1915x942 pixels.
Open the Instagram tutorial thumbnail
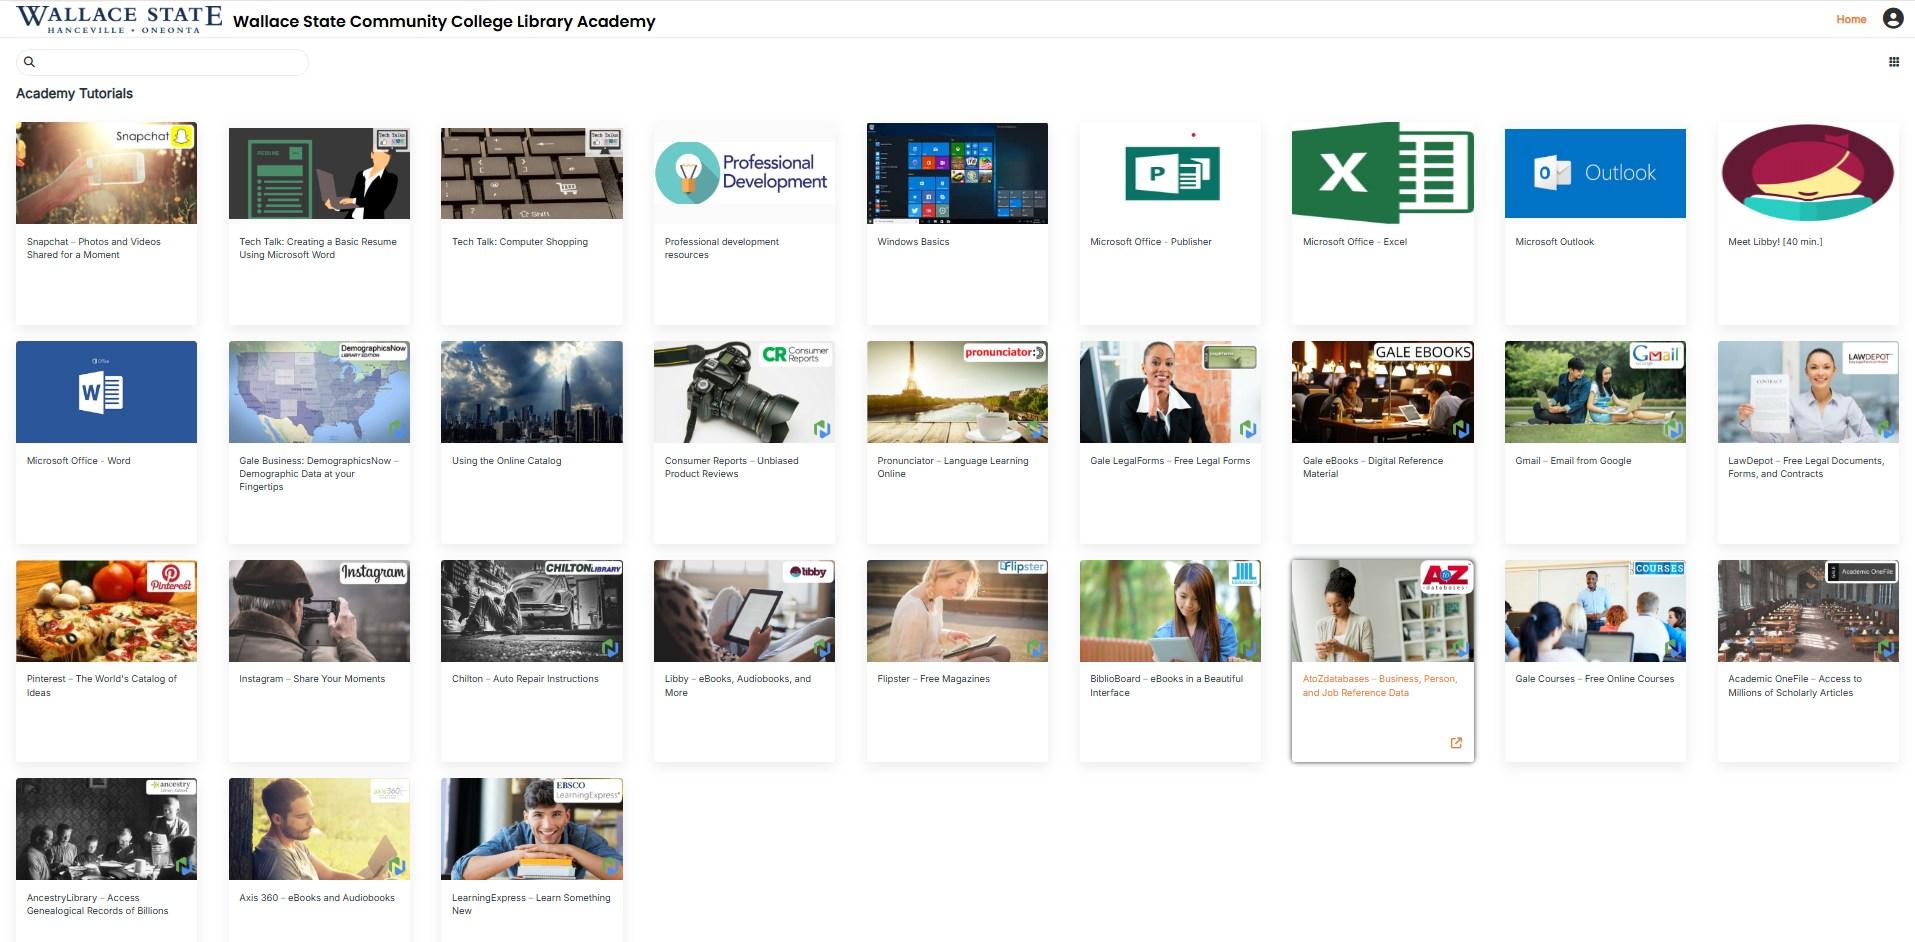[x=319, y=611]
